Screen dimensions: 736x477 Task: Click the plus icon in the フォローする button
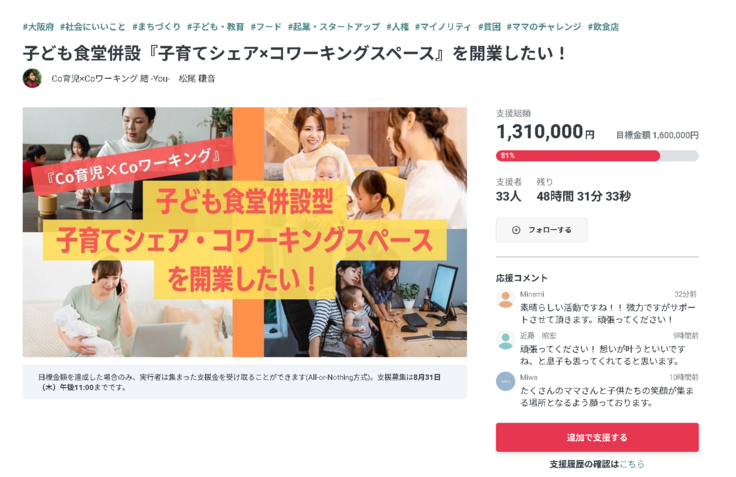click(x=516, y=230)
